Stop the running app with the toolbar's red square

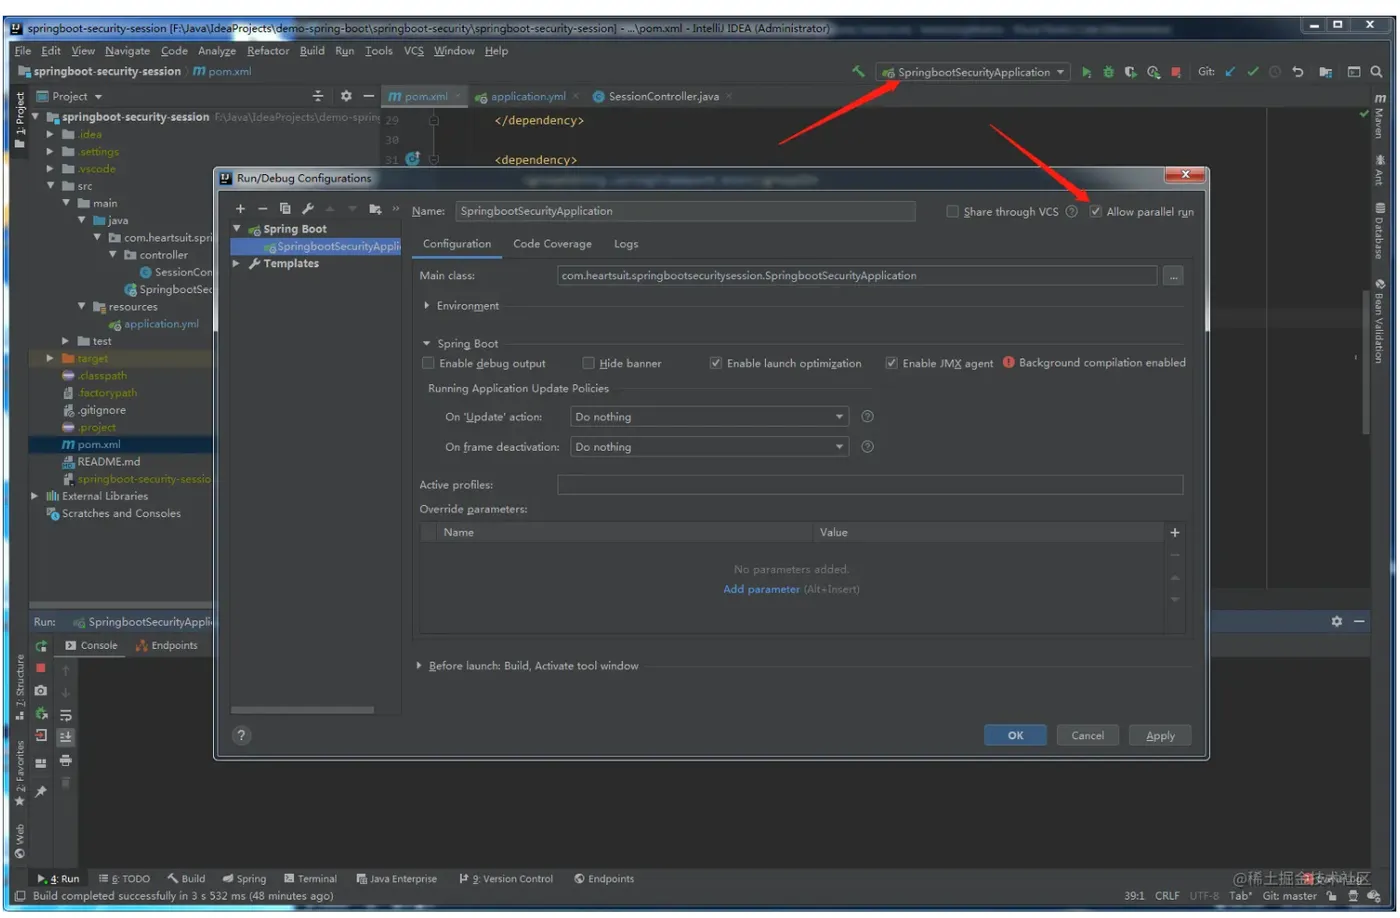(x=1176, y=72)
